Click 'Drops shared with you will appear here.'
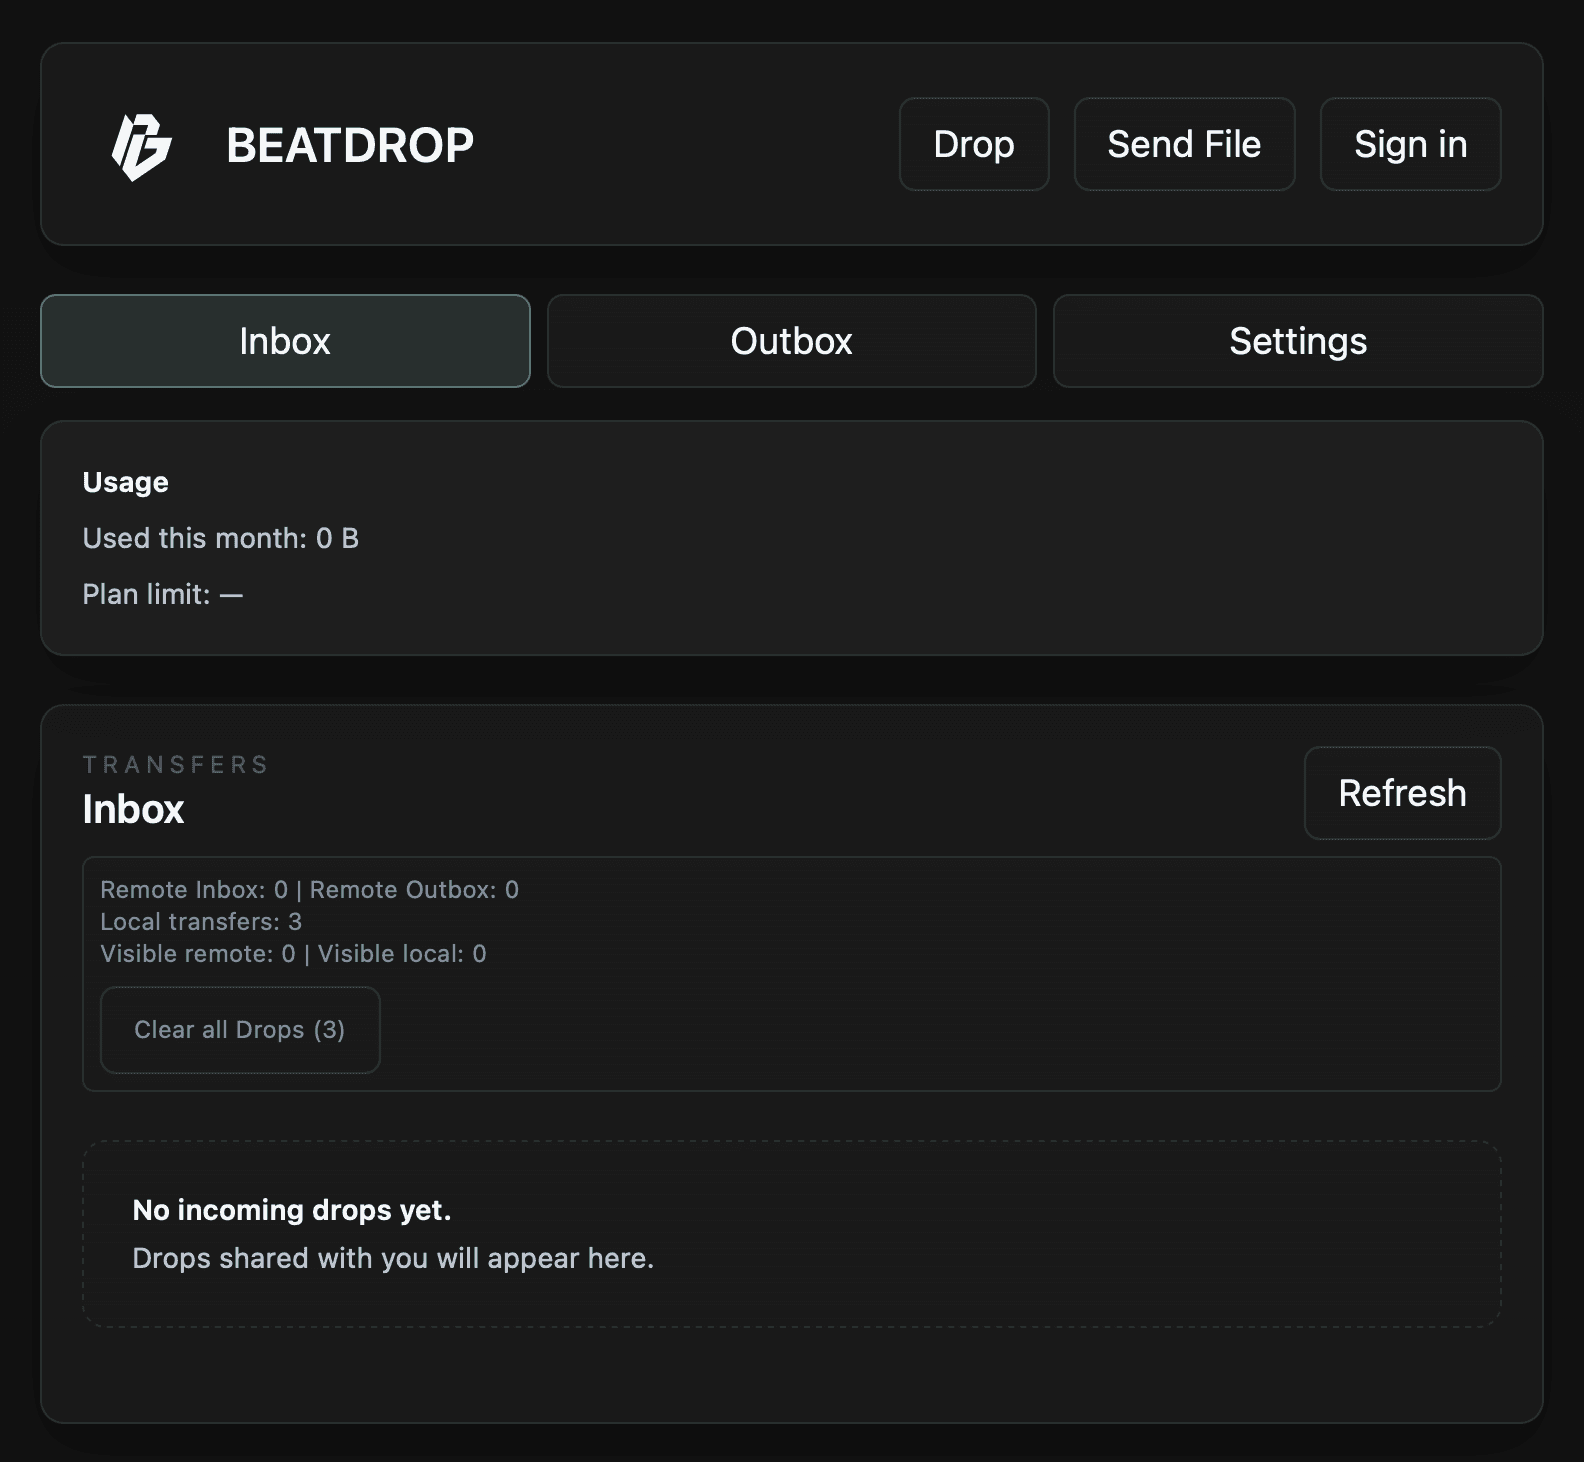Viewport: 1584px width, 1462px height. [x=393, y=1258]
